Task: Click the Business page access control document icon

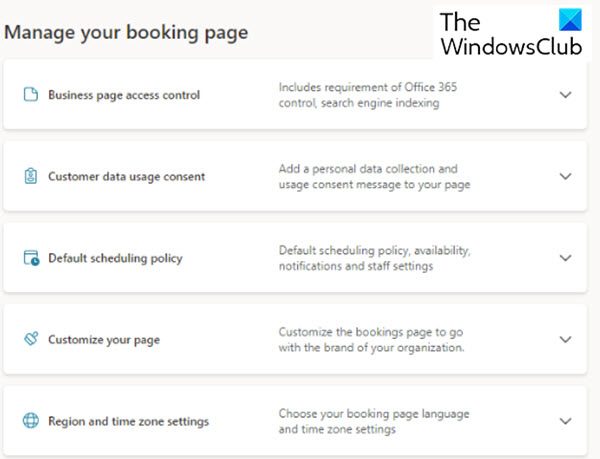Action: coord(30,95)
